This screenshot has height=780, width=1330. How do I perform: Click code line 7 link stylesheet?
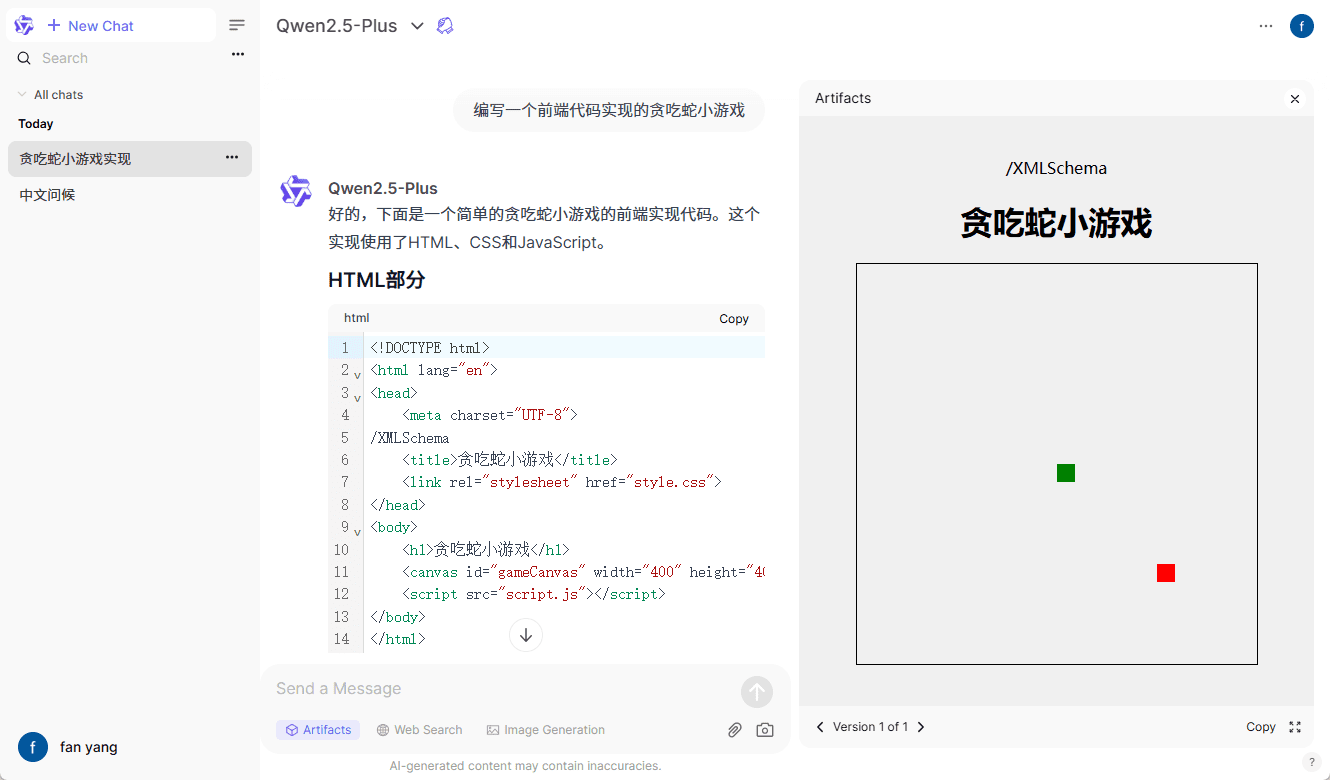click(561, 482)
